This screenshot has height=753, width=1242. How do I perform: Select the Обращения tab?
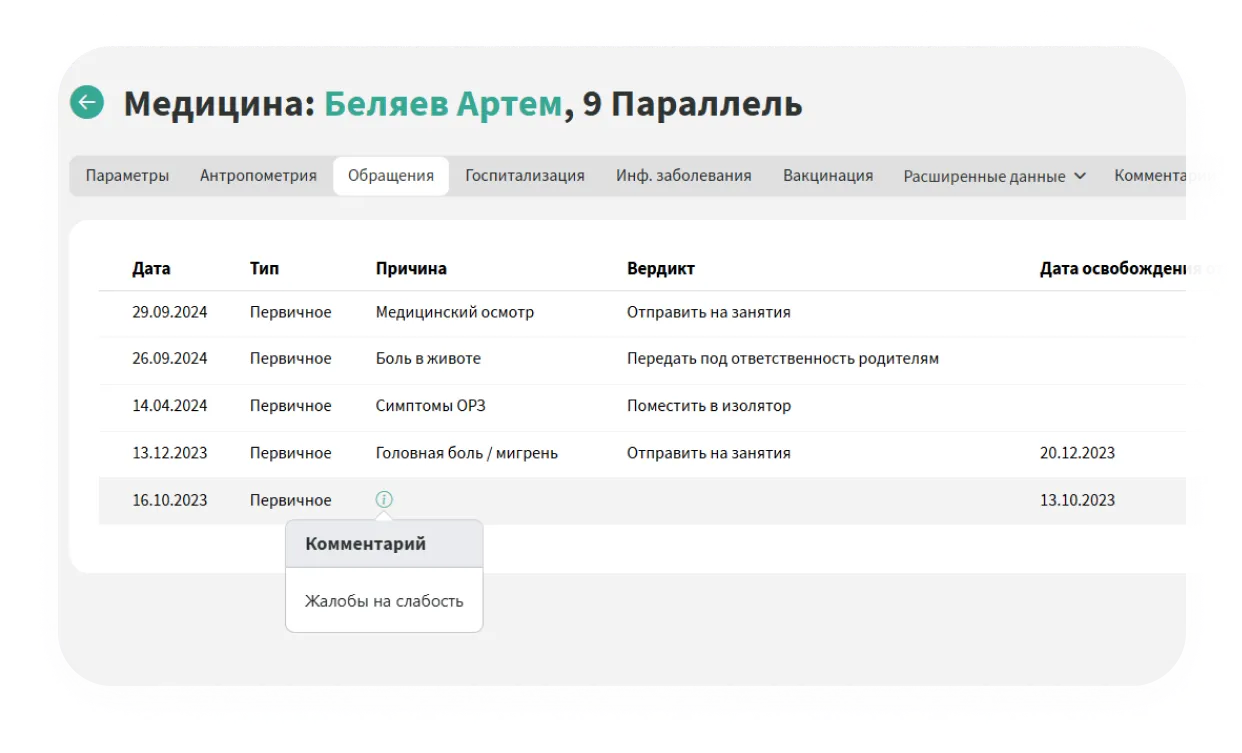[x=391, y=176]
